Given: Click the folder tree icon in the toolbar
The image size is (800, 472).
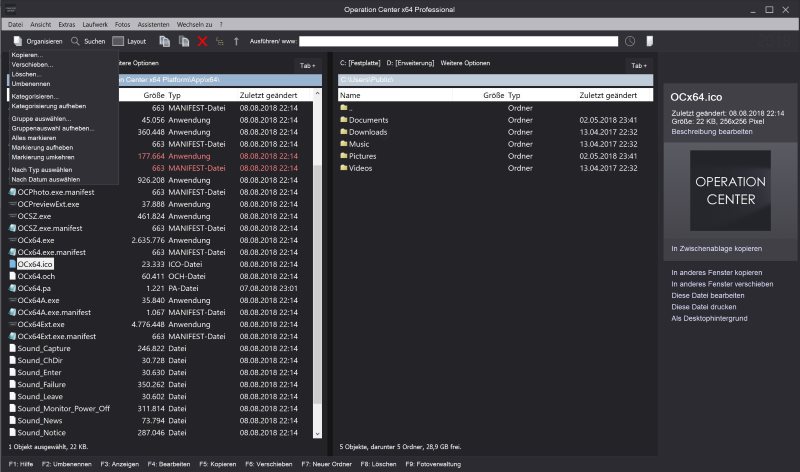Looking at the screenshot, I should (x=219, y=41).
